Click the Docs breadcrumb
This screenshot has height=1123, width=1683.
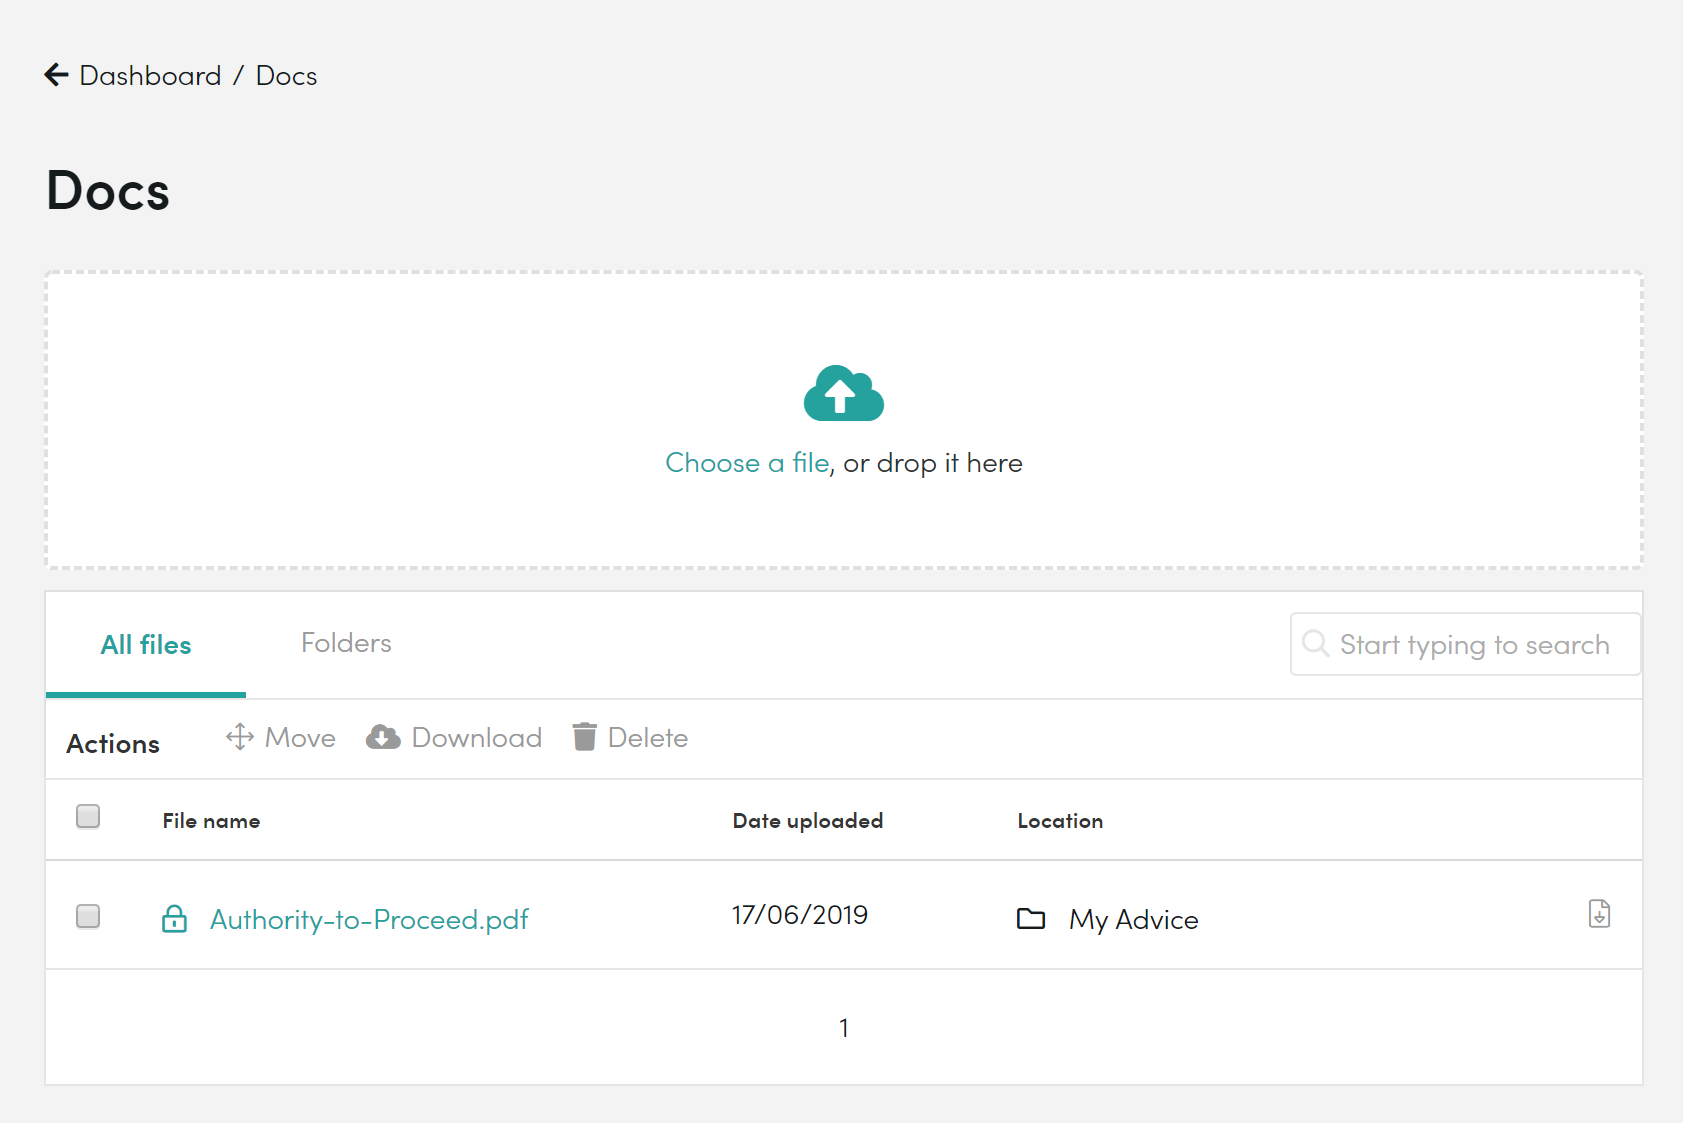[286, 76]
